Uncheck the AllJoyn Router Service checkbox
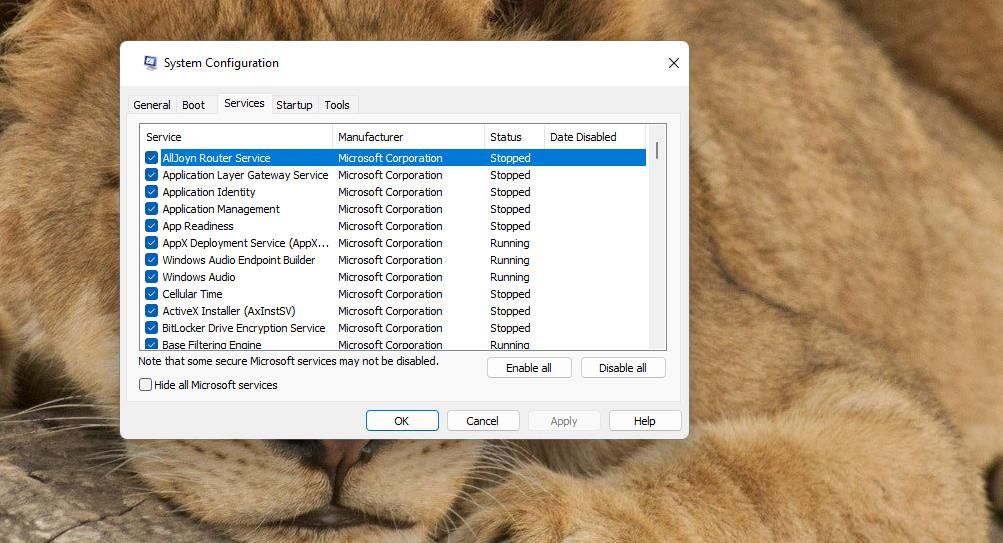This screenshot has height=543, width=1003. (152, 158)
